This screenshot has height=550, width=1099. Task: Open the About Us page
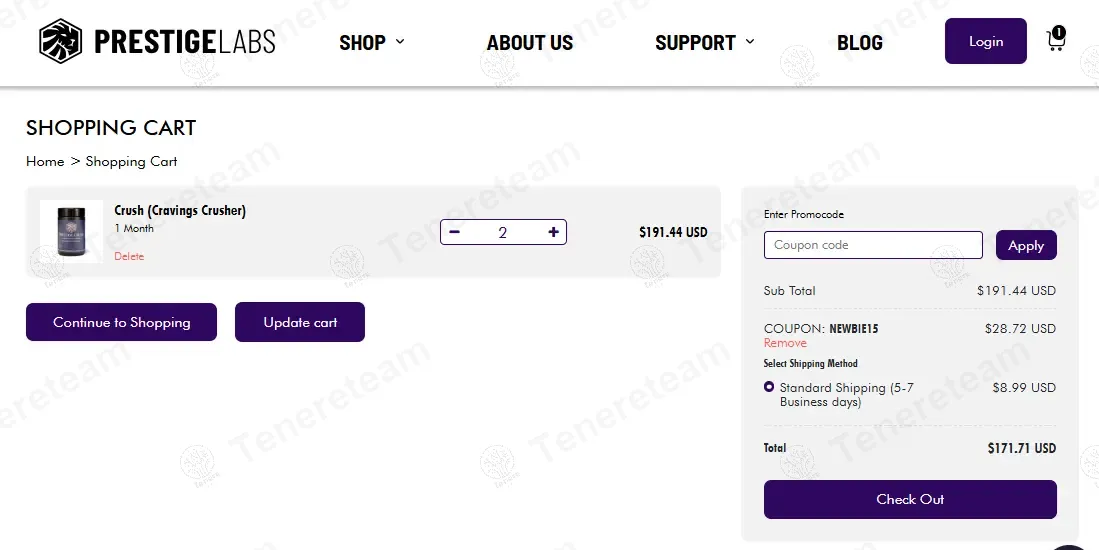pos(530,43)
